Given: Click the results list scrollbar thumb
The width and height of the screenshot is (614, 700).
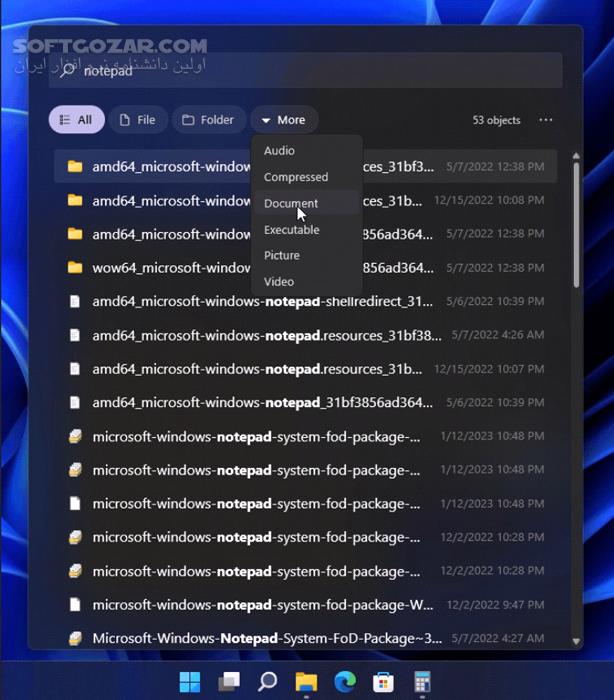Looking at the screenshot, I should pos(576,225).
